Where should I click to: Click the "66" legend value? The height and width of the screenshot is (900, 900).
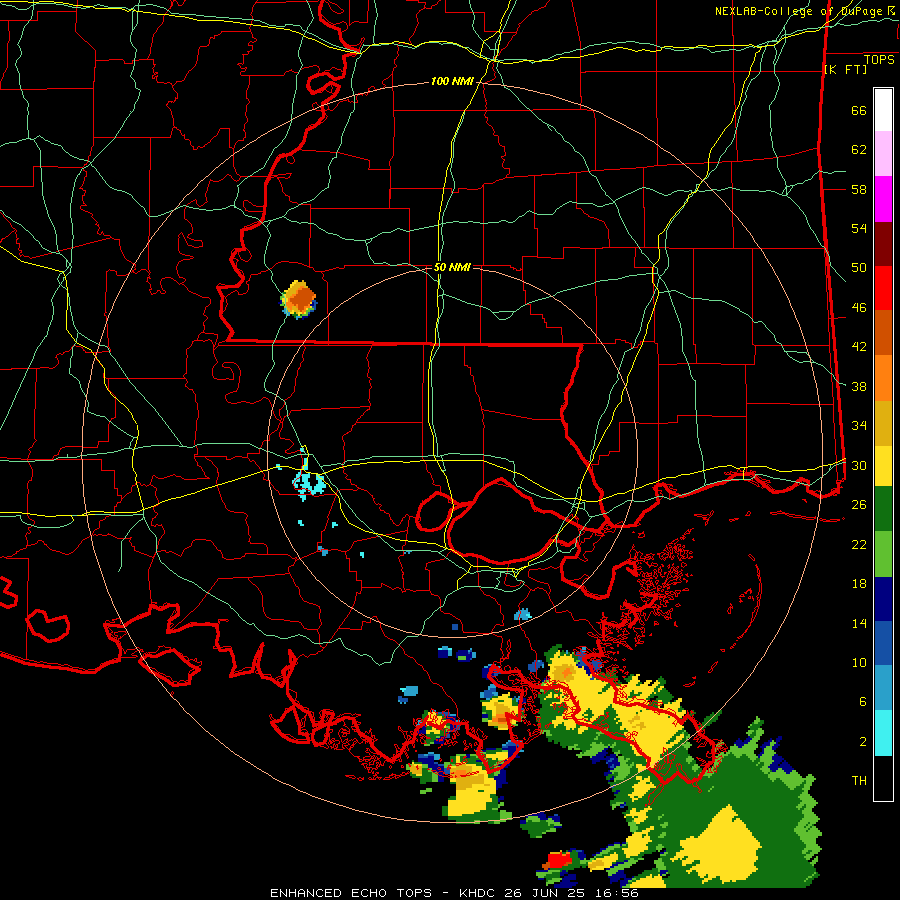point(859,110)
